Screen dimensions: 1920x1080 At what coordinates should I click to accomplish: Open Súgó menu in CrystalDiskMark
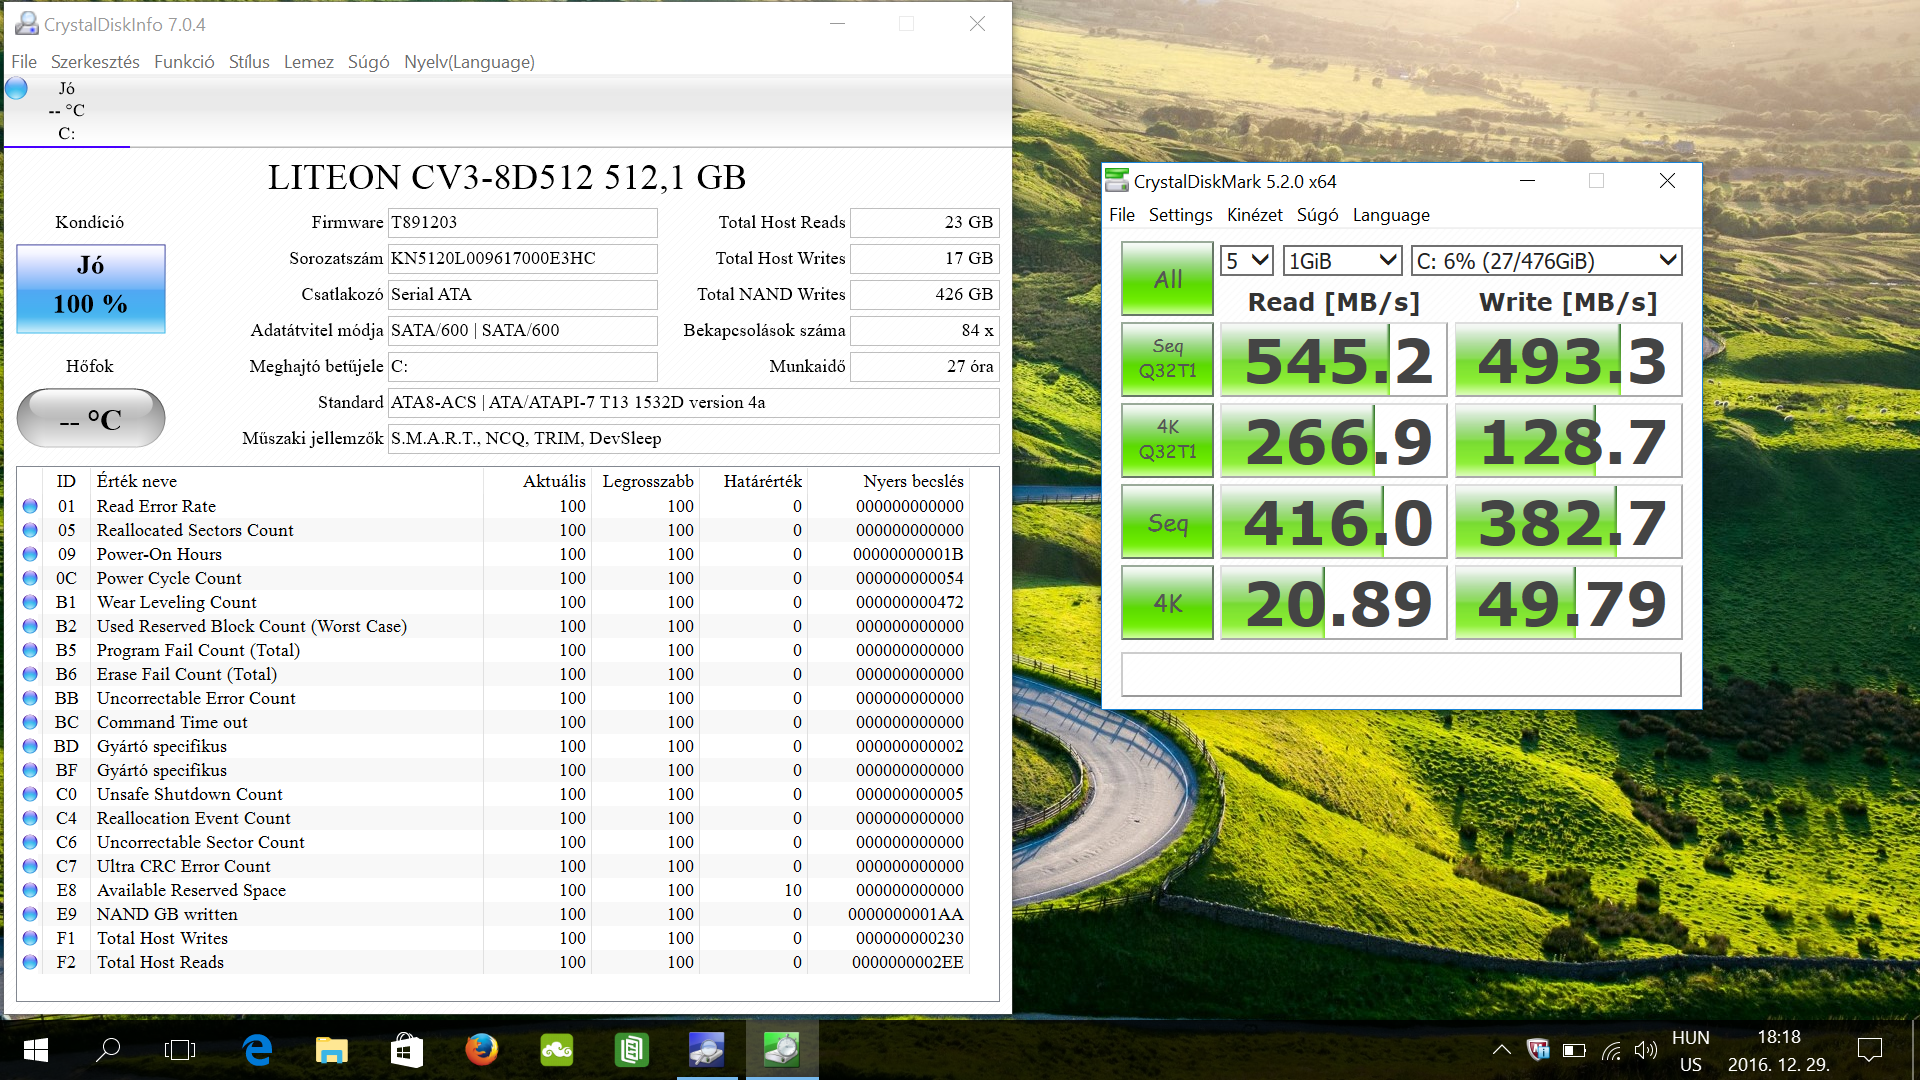1317,215
